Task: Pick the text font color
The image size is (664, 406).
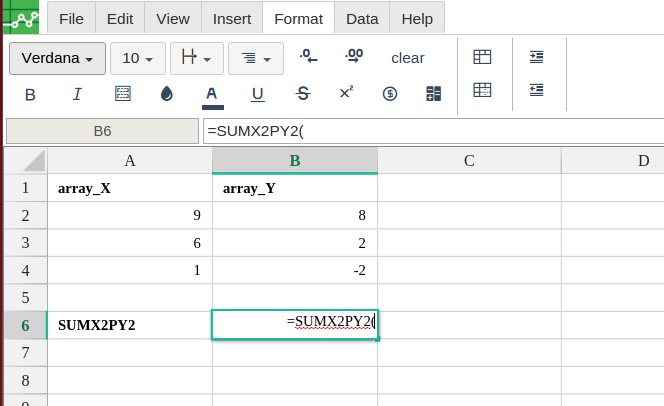Action: pyautogui.click(x=212, y=97)
